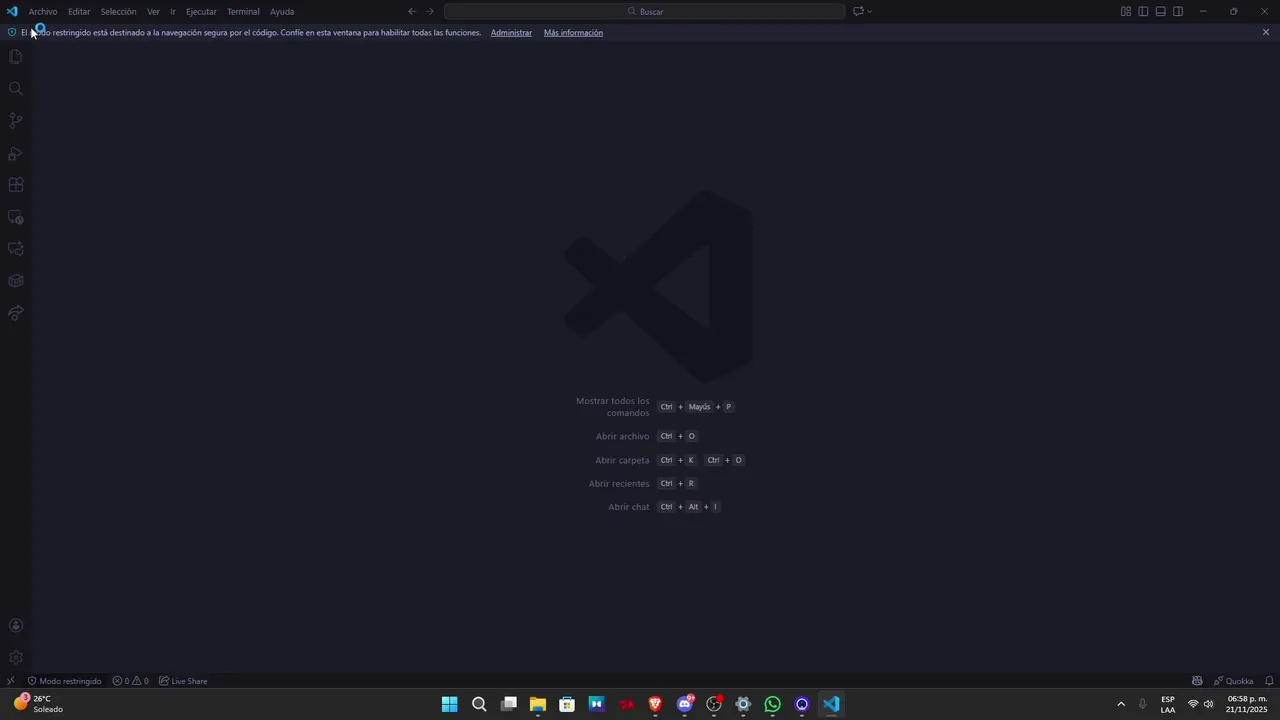
Task: Open the Live Share arrow icon in activity bar
Action: pos(15,313)
